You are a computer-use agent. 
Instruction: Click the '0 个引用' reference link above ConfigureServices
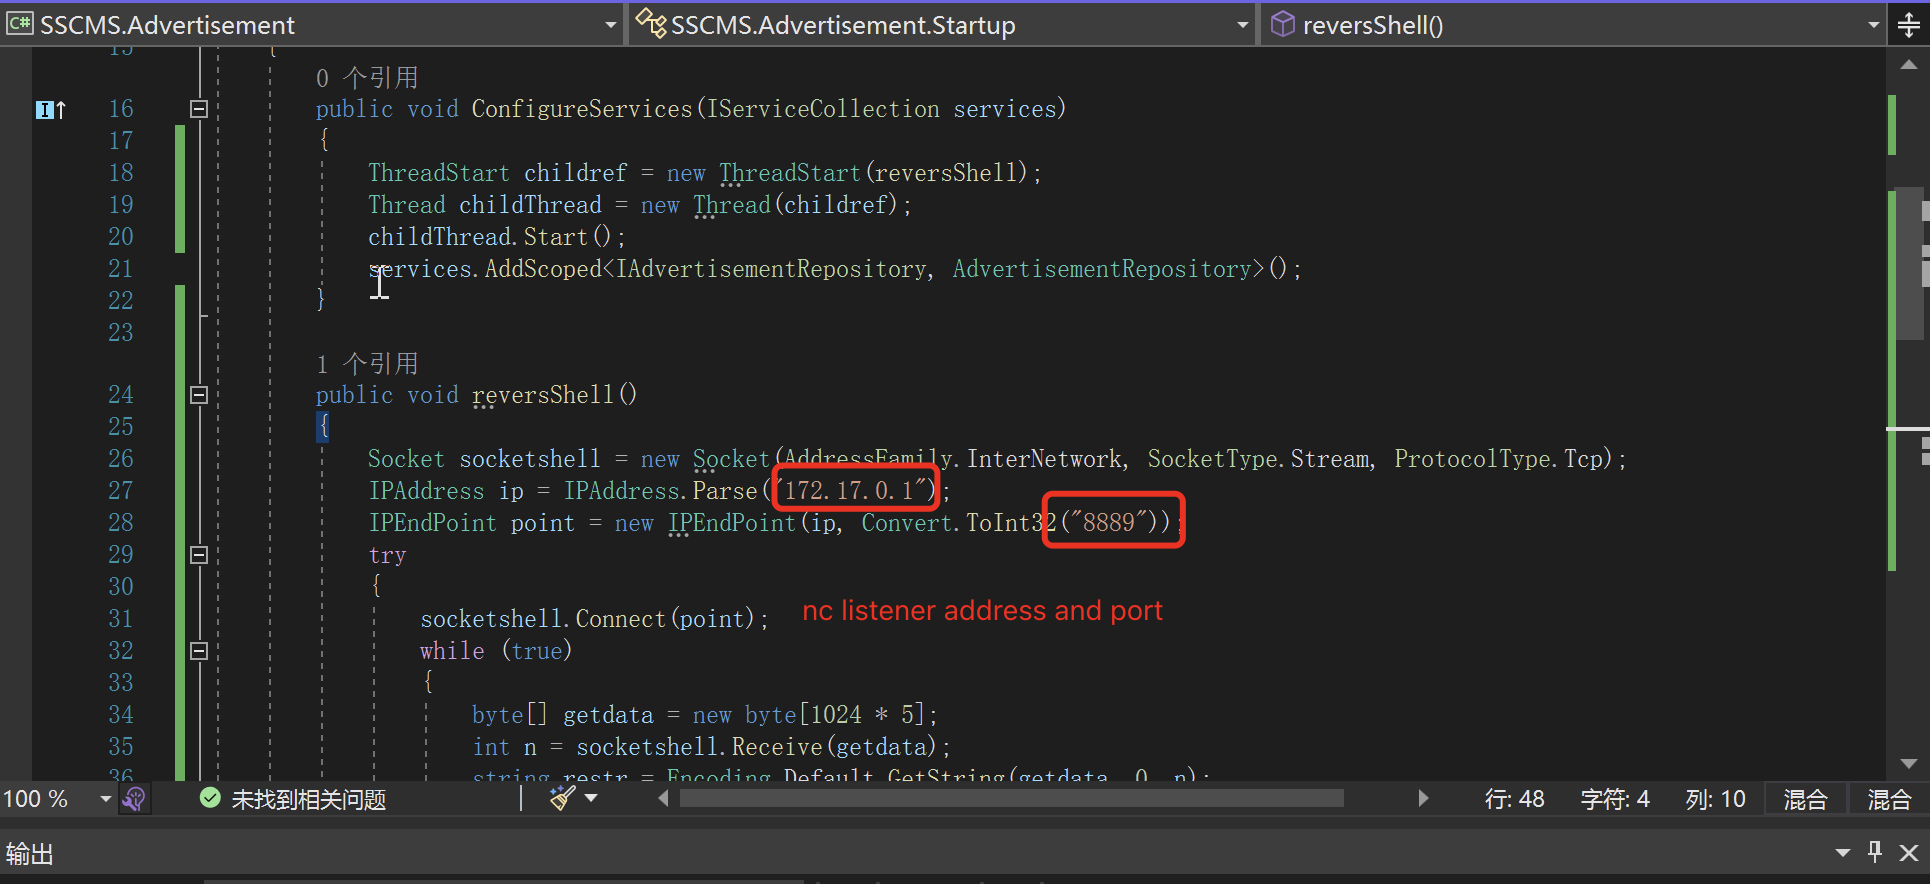367,77
